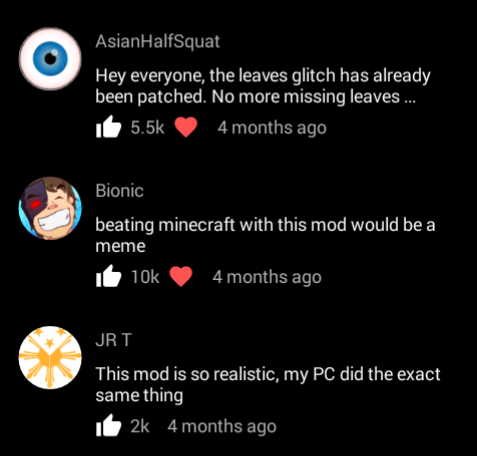Like AsianHalfSquat's comment with thumbs up
Viewport: 477px width, 456px height.
pos(108,127)
